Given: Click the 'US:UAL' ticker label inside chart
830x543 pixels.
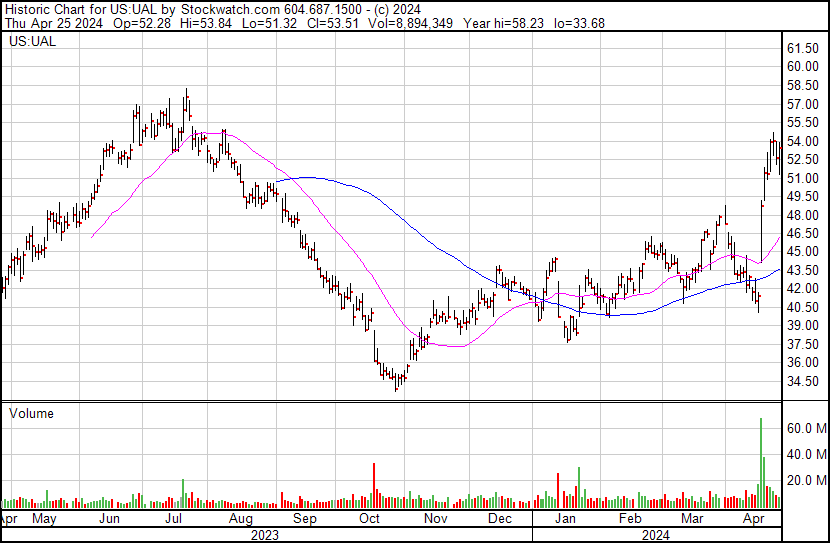Looking at the screenshot, I should pyautogui.click(x=33, y=41).
